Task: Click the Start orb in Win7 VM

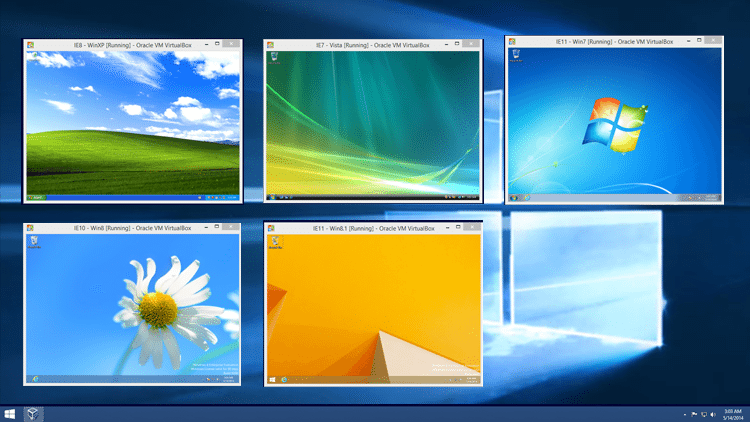Action: [514, 198]
